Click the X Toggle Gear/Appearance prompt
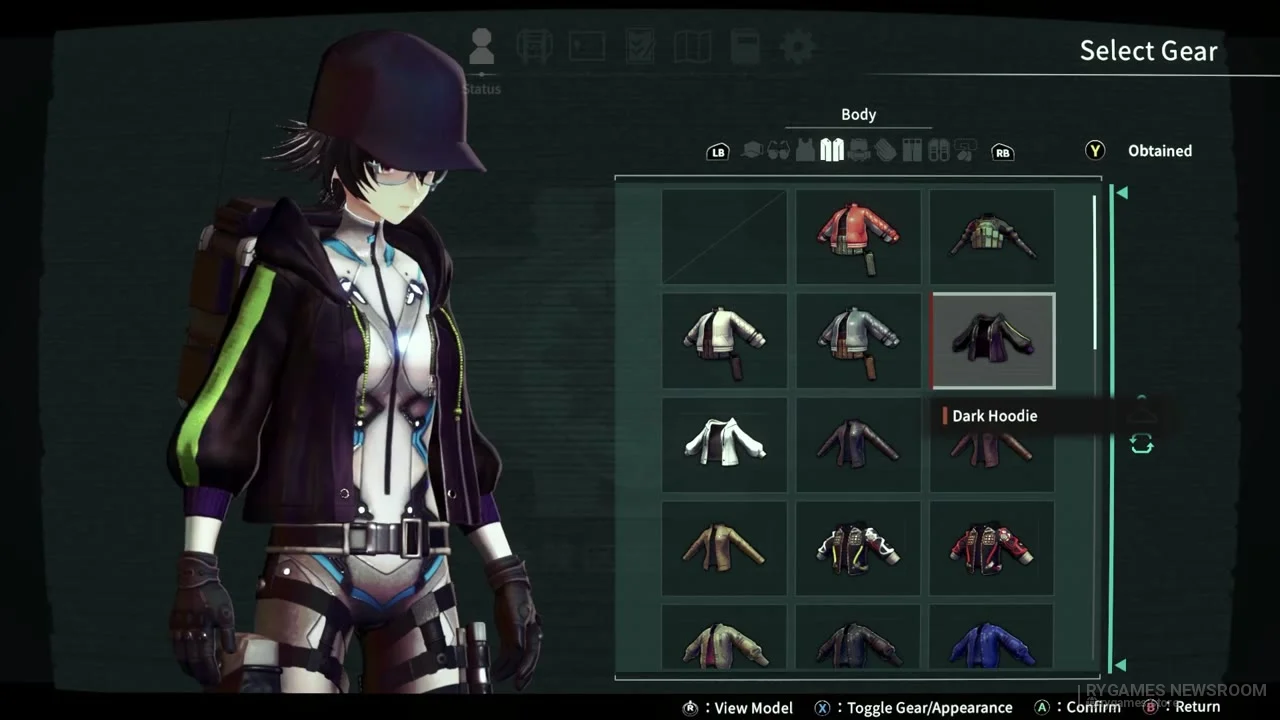The width and height of the screenshot is (1280, 720). coord(913,707)
